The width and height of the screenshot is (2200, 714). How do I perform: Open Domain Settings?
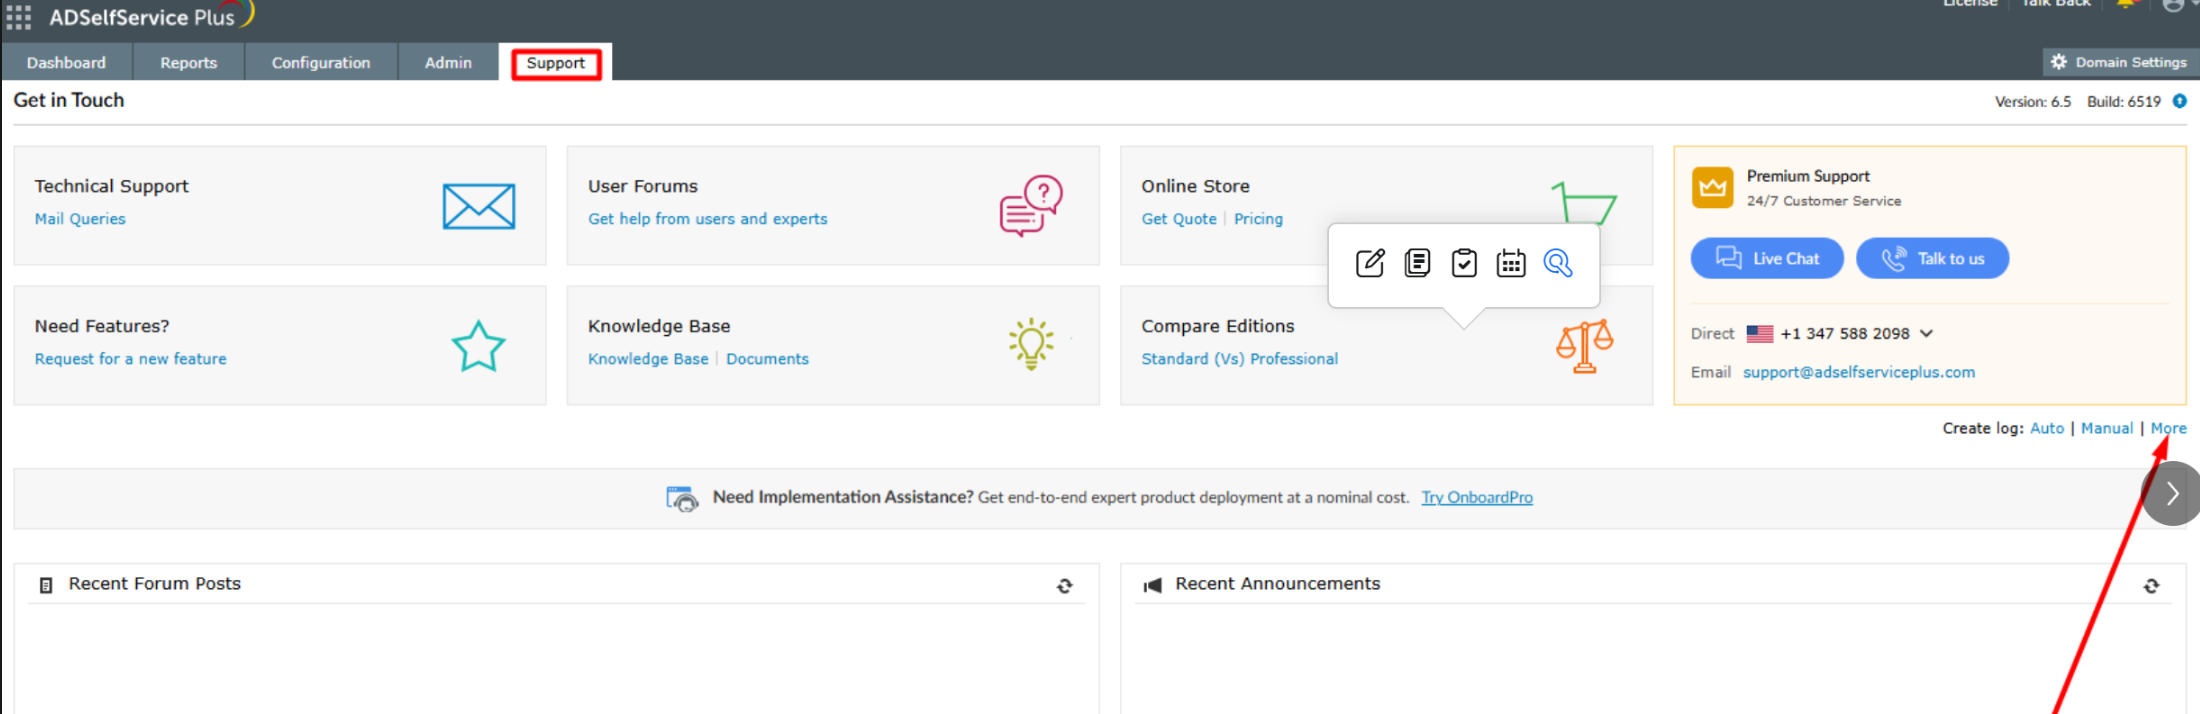pyautogui.click(x=2118, y=62)
